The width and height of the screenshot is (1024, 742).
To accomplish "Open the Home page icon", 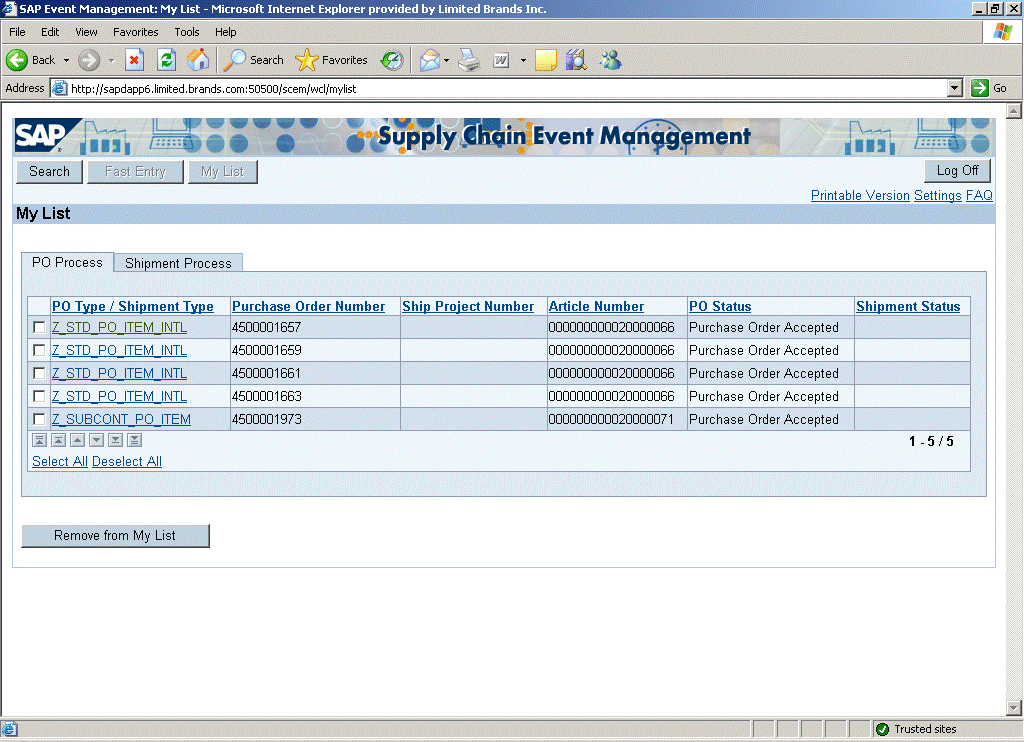I will point(198,60).
